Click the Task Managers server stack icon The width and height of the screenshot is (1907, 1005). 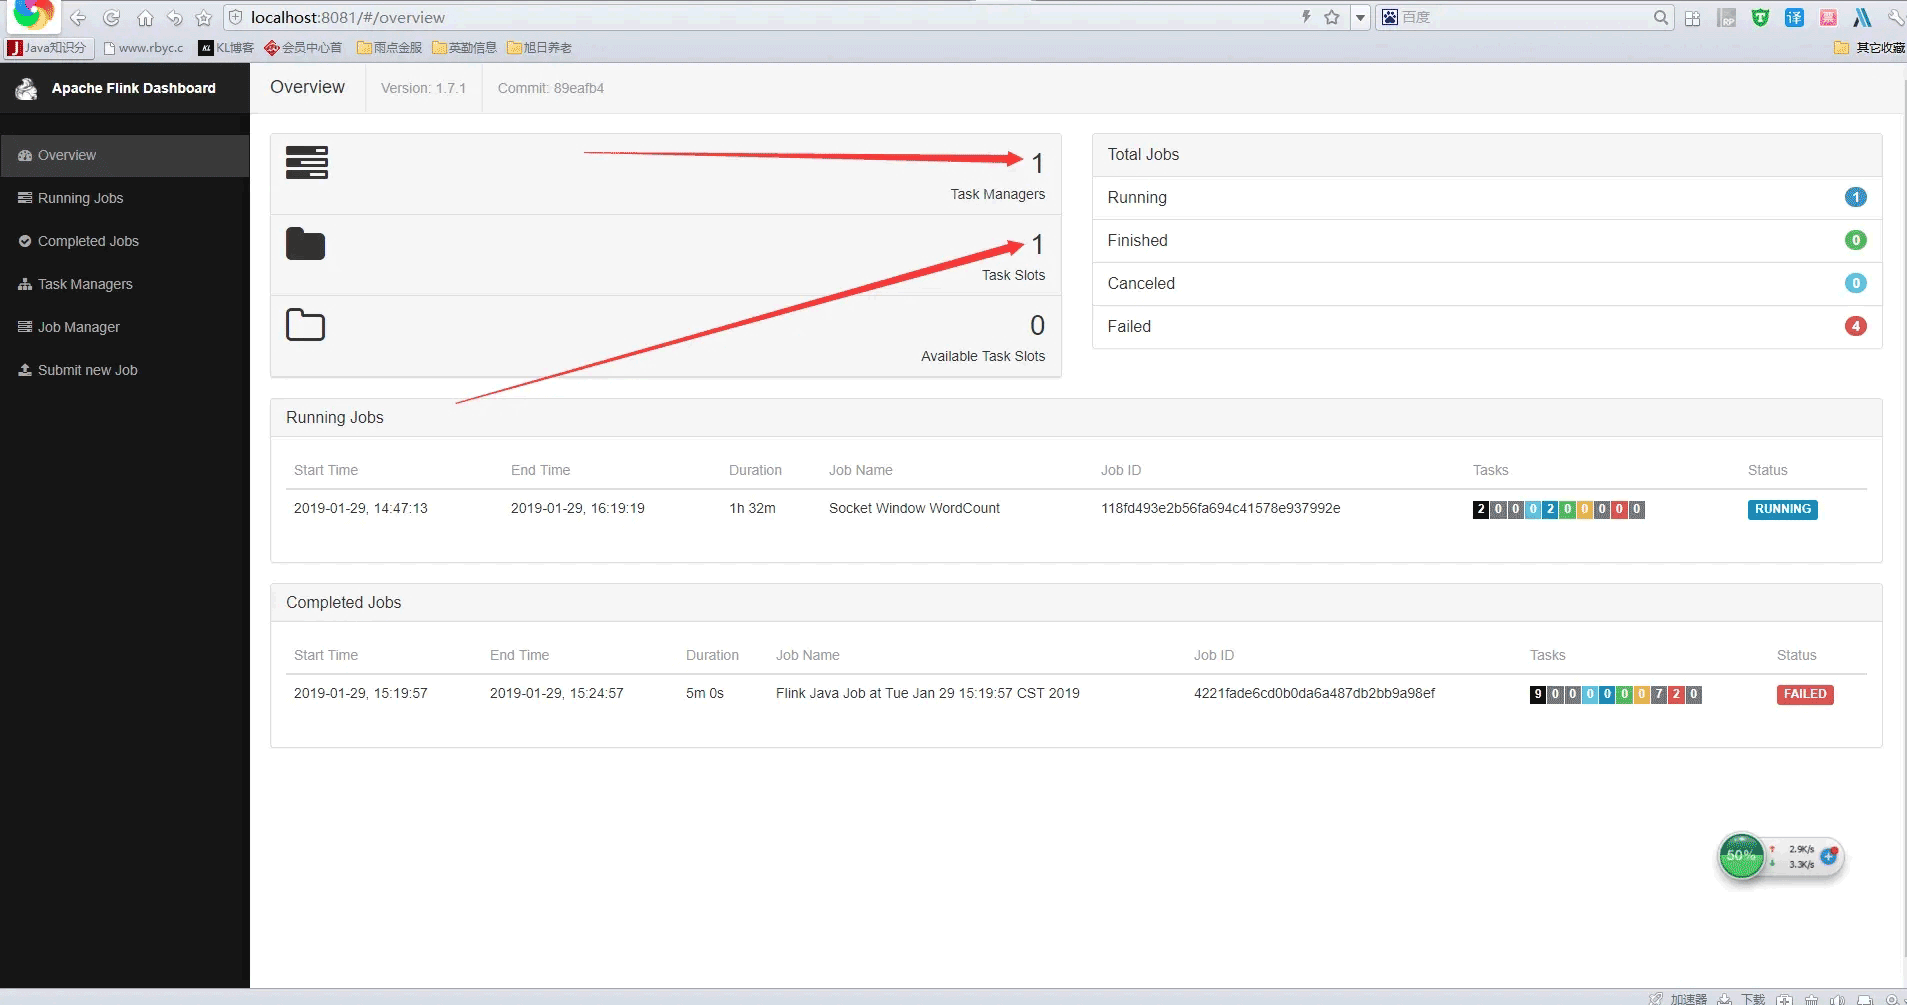point(306,162)
